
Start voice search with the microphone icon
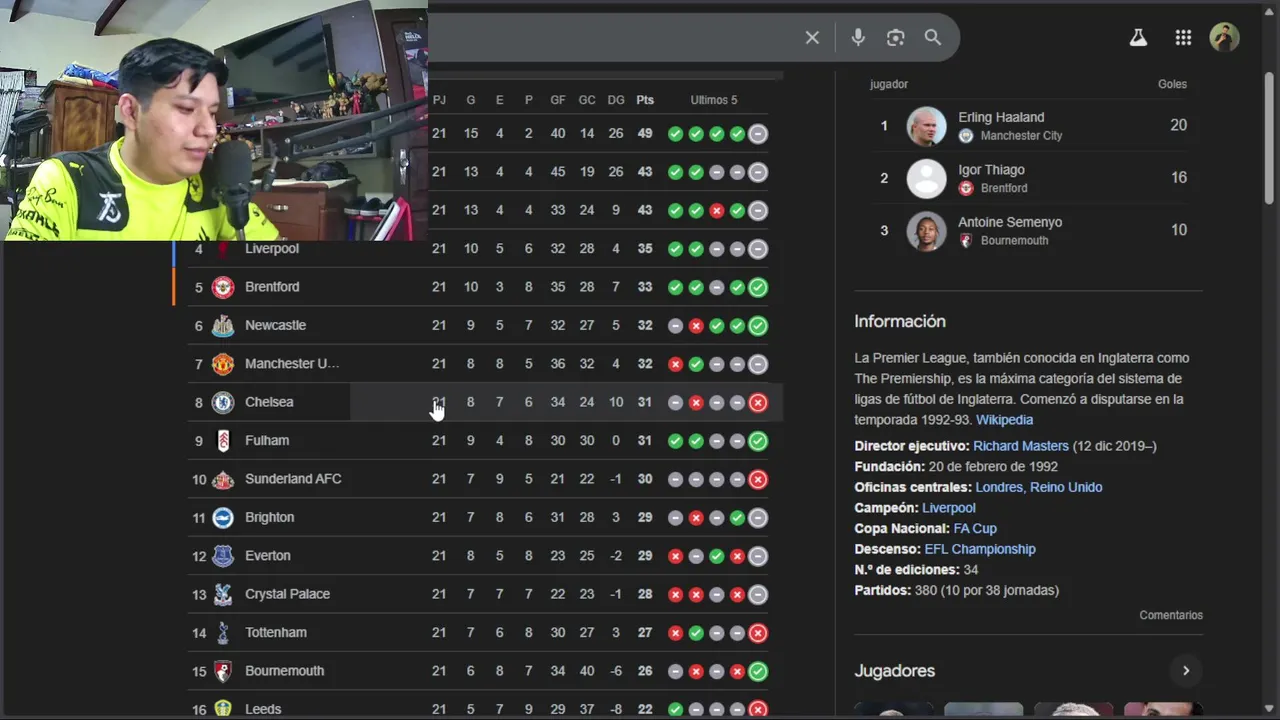858,37
